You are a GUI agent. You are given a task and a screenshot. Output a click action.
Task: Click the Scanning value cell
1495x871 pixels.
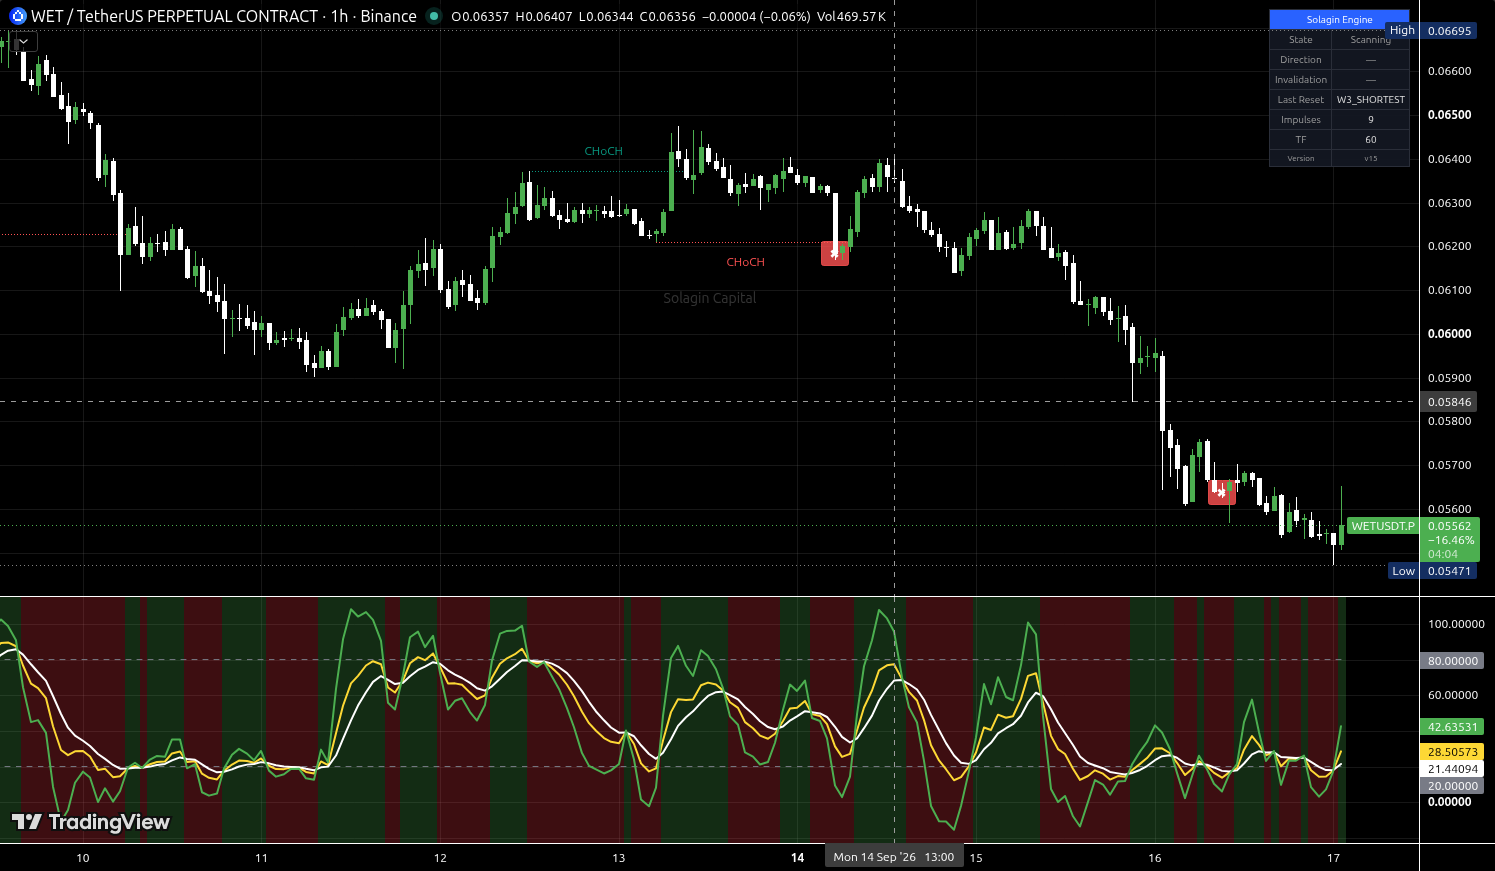click(1370, 40)
